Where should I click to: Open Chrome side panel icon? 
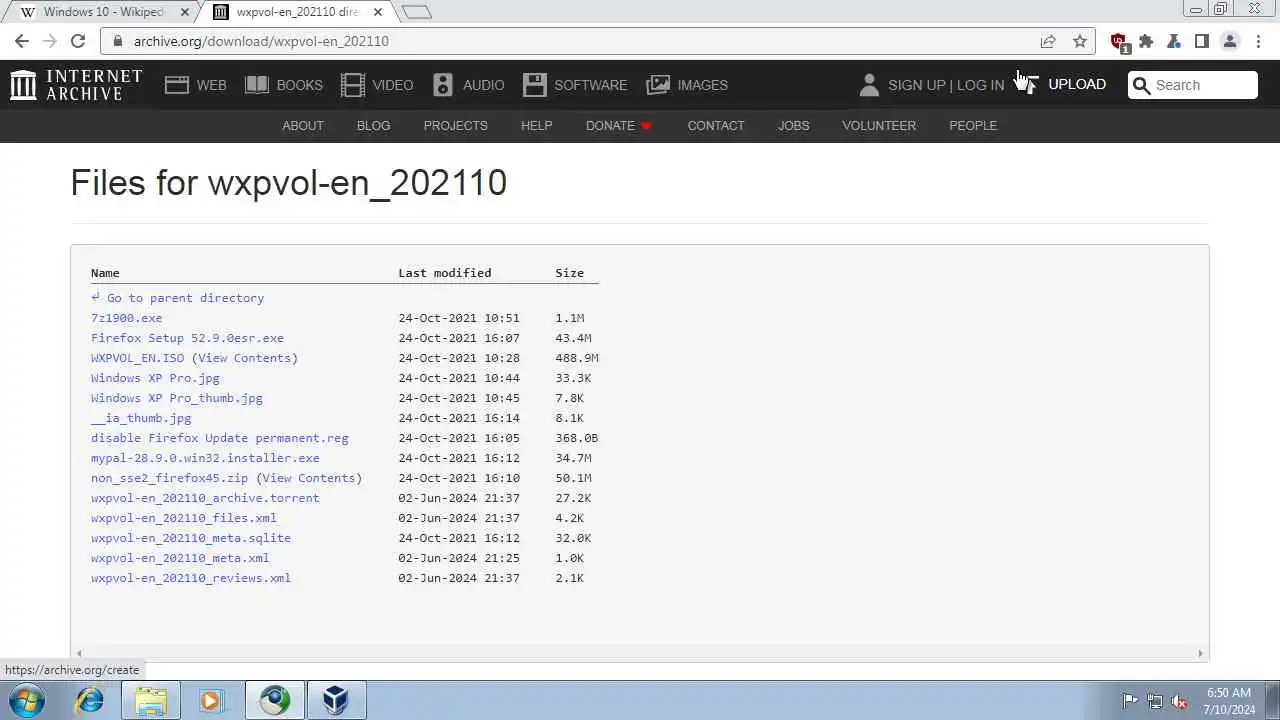coord(1202,41)
